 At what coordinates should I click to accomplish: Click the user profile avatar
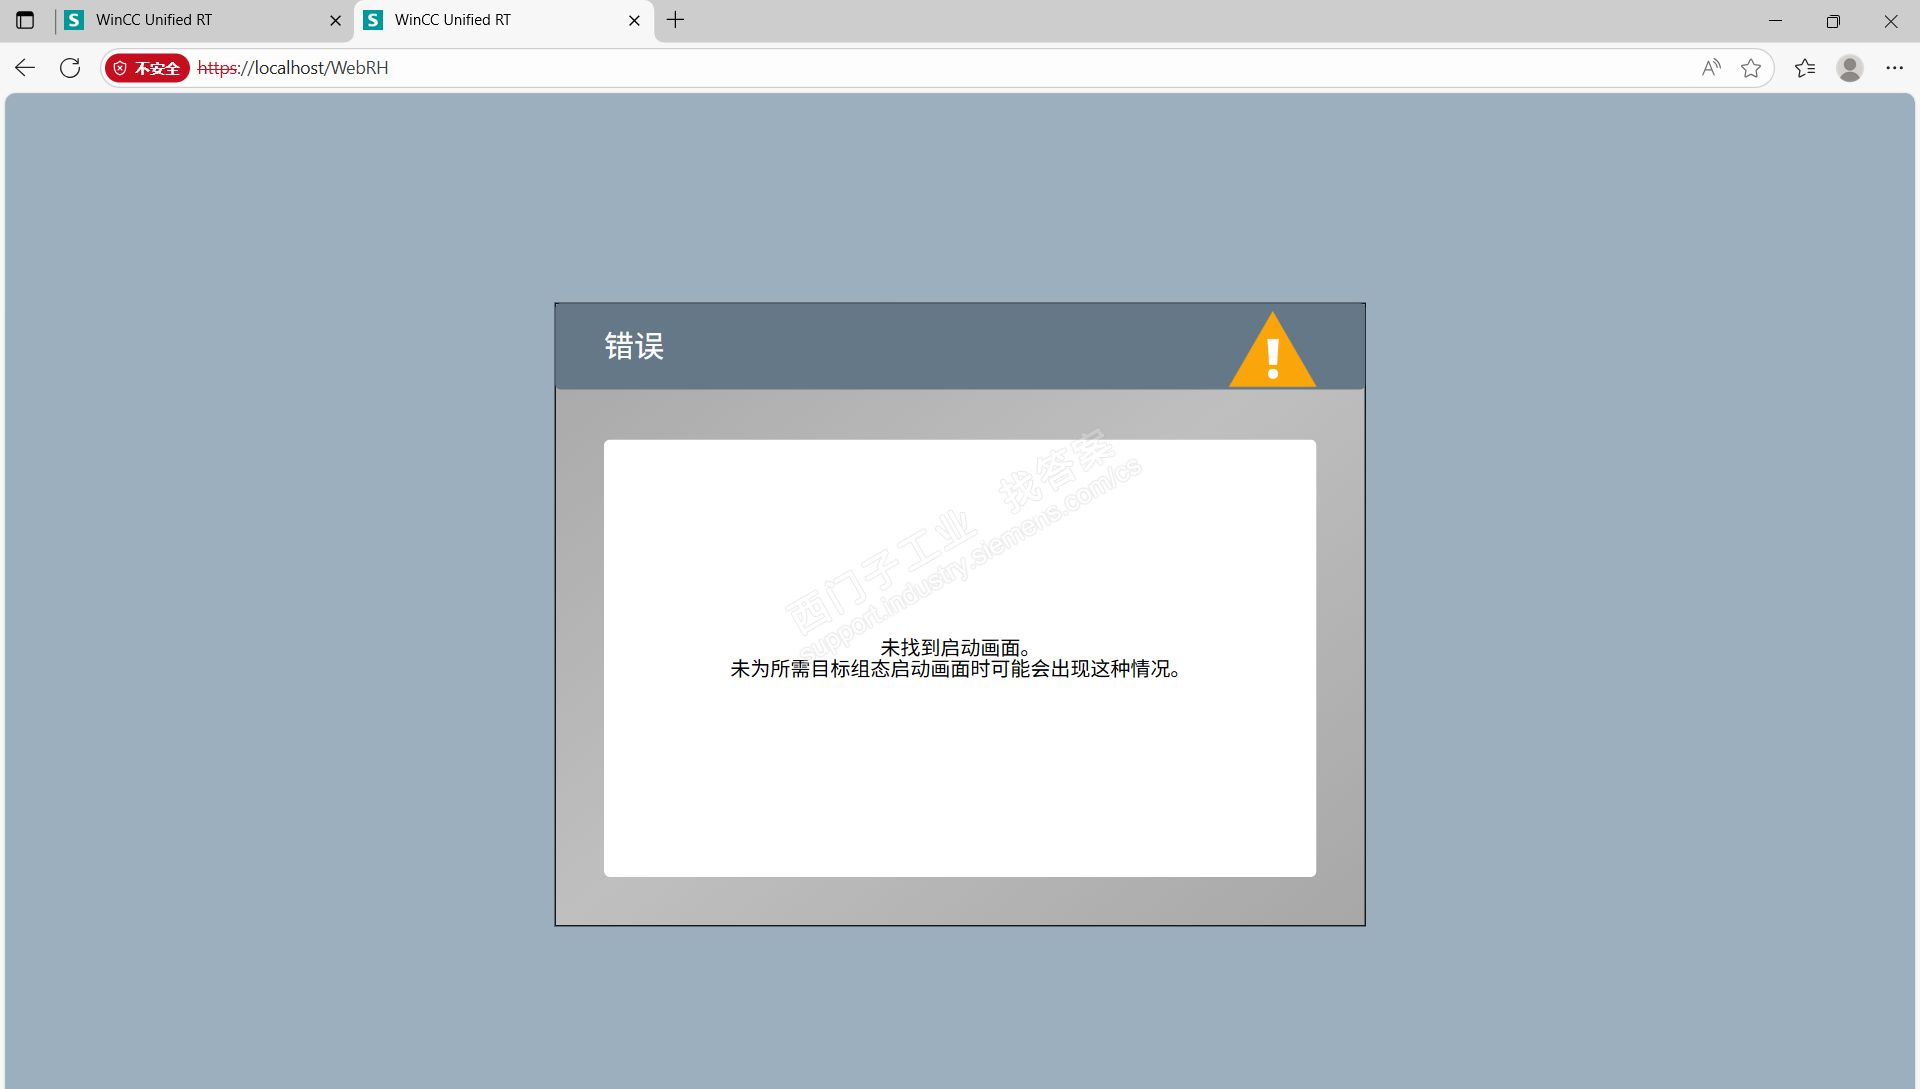(1849, 68)
